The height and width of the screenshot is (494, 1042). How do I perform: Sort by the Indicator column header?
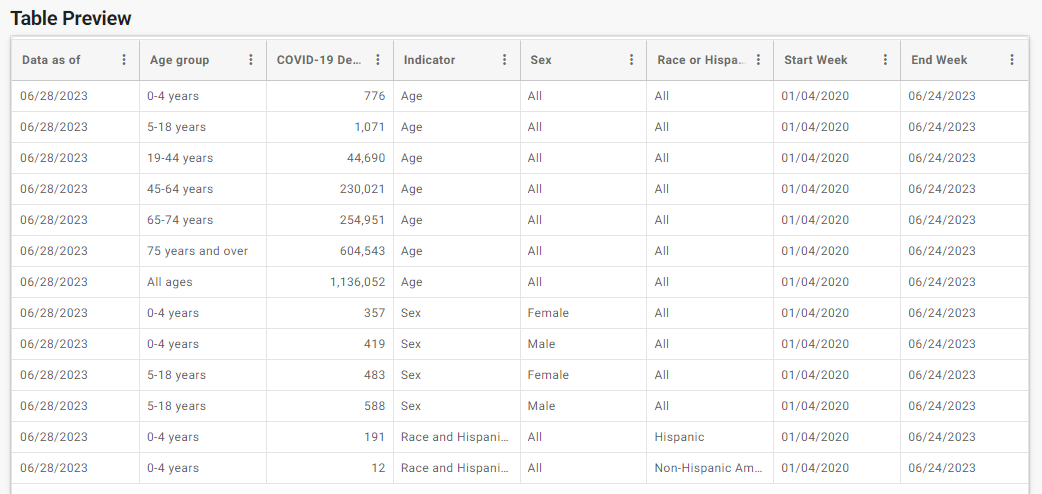[x=429, y=60]
